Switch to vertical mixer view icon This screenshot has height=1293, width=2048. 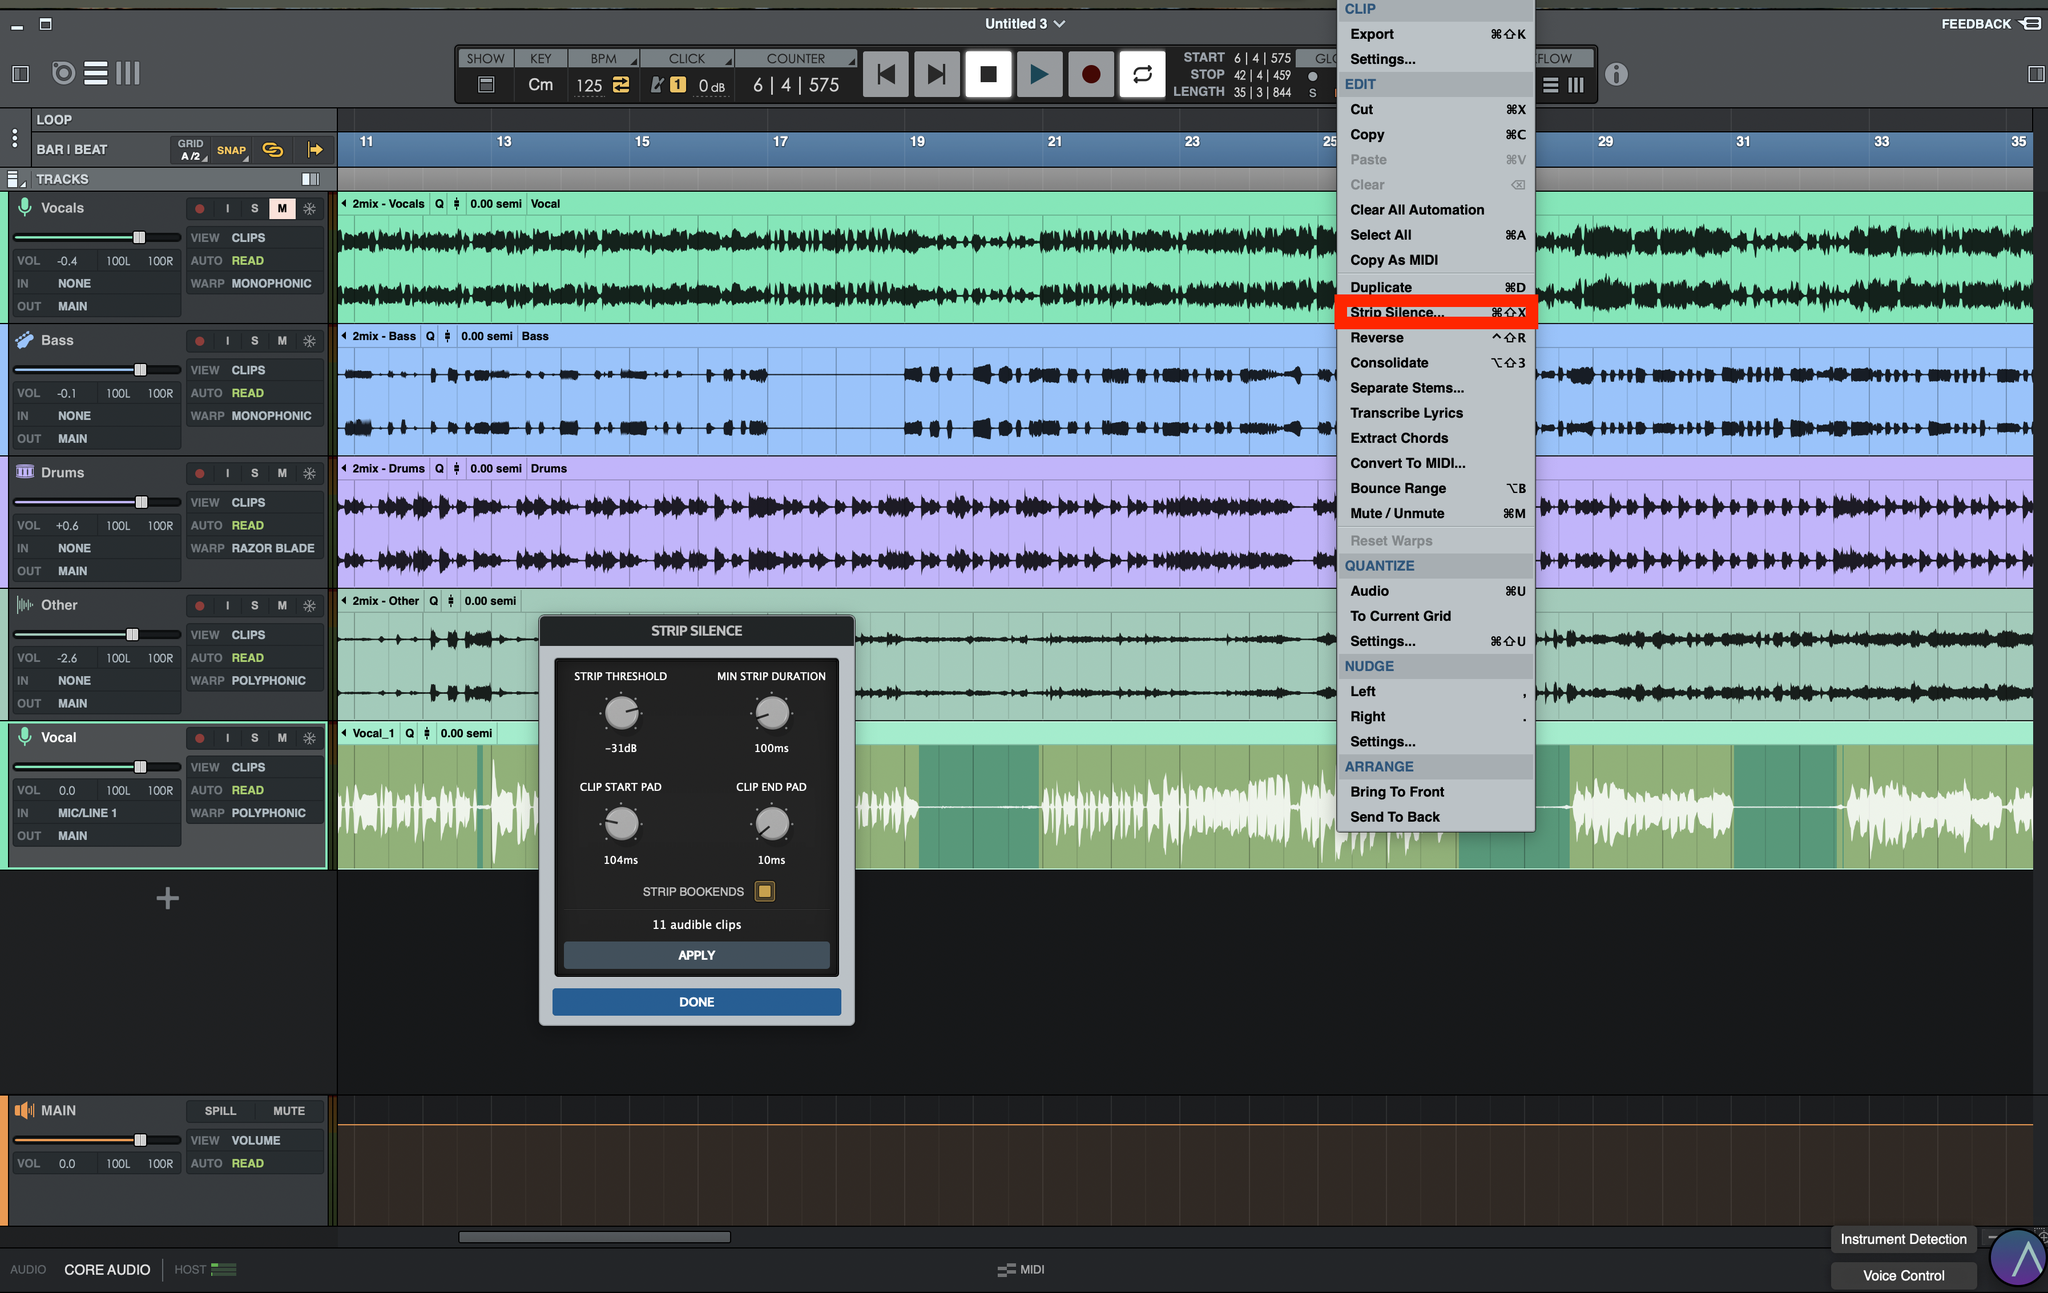[128, 73]
